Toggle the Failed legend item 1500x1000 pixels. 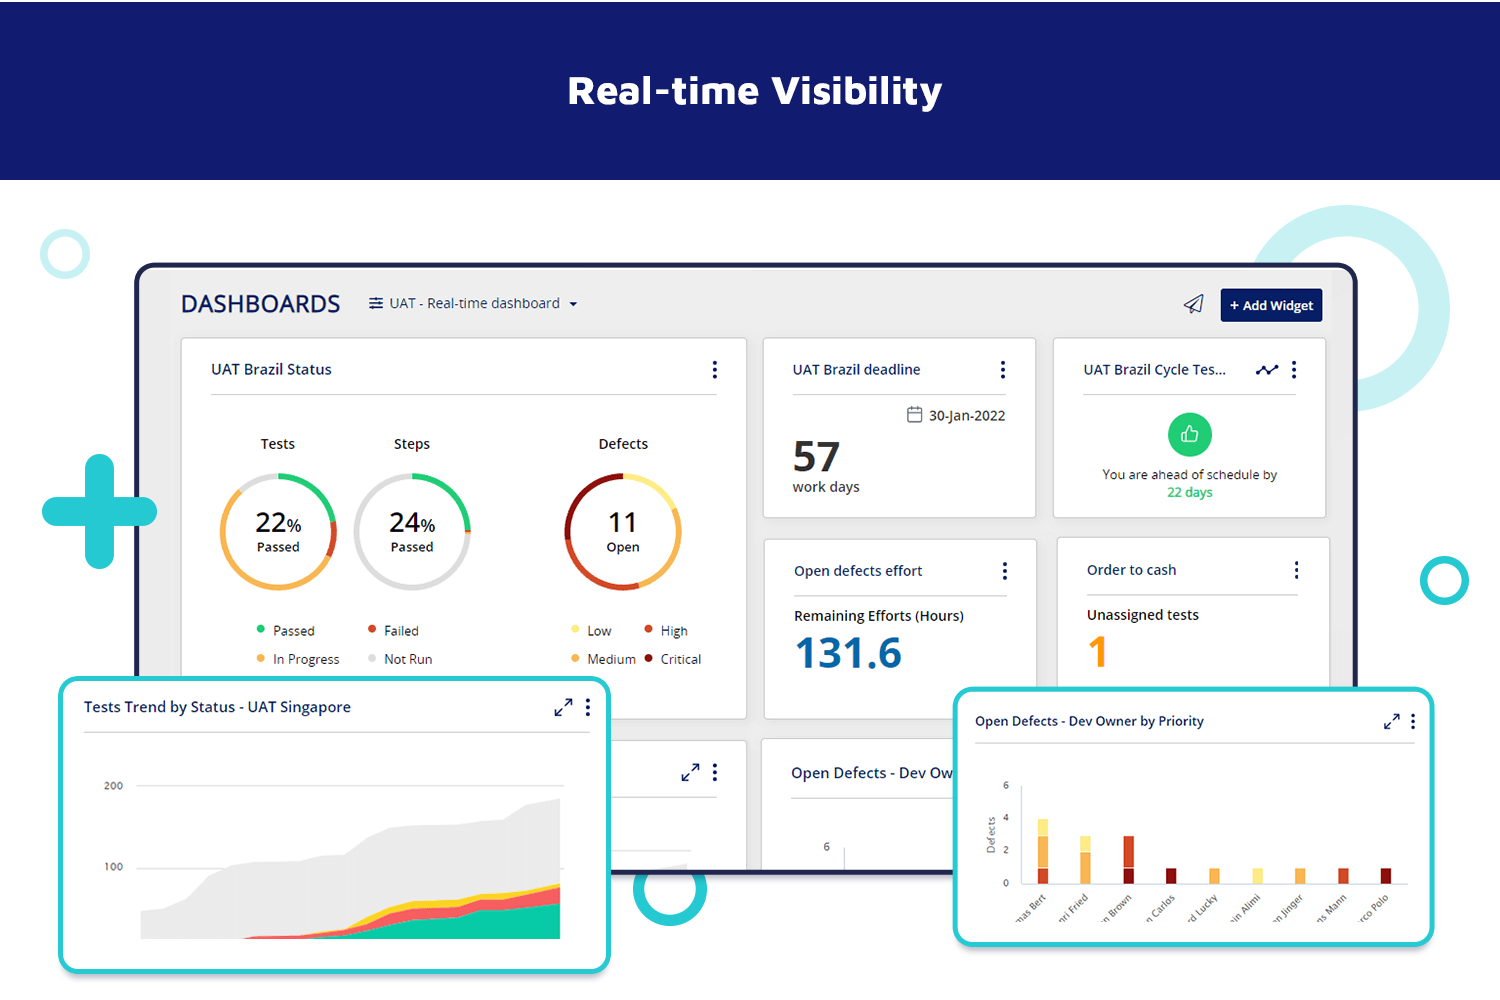393,631
